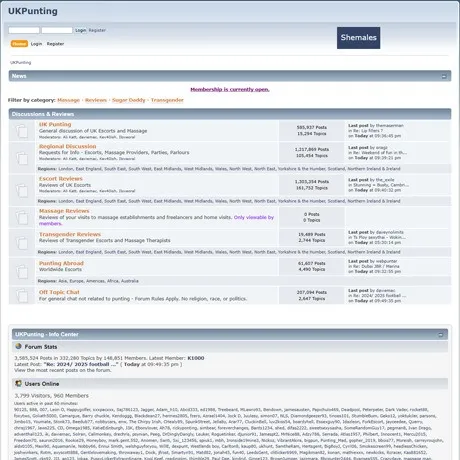The height and width of the screenshot is (460, 460).
Task: Click the Users Online icon
Action: tap(18, 383)
